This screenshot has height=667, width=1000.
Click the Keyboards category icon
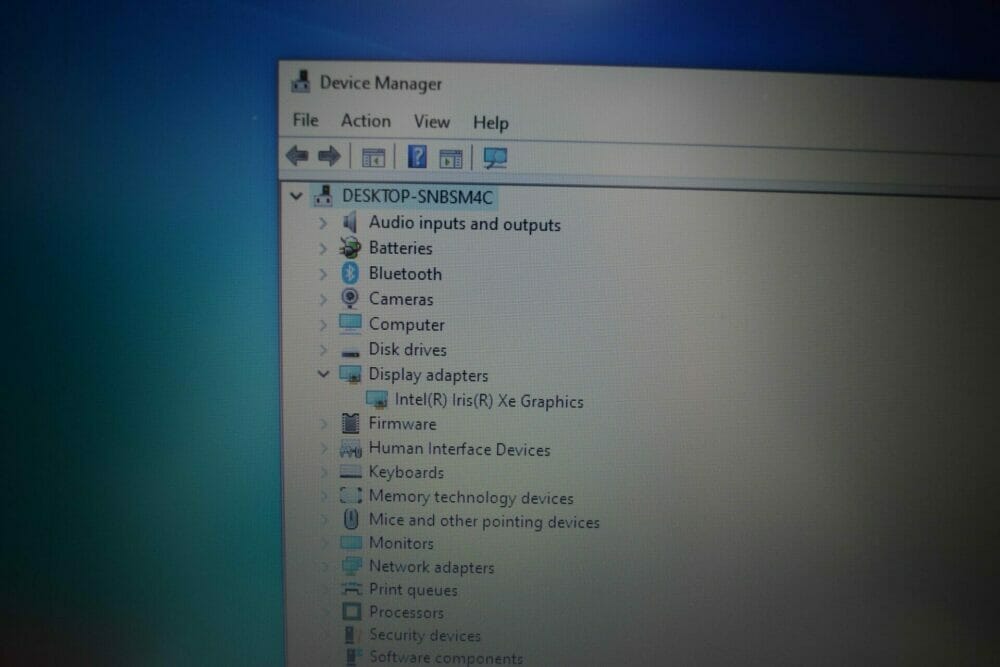(350, 472)
